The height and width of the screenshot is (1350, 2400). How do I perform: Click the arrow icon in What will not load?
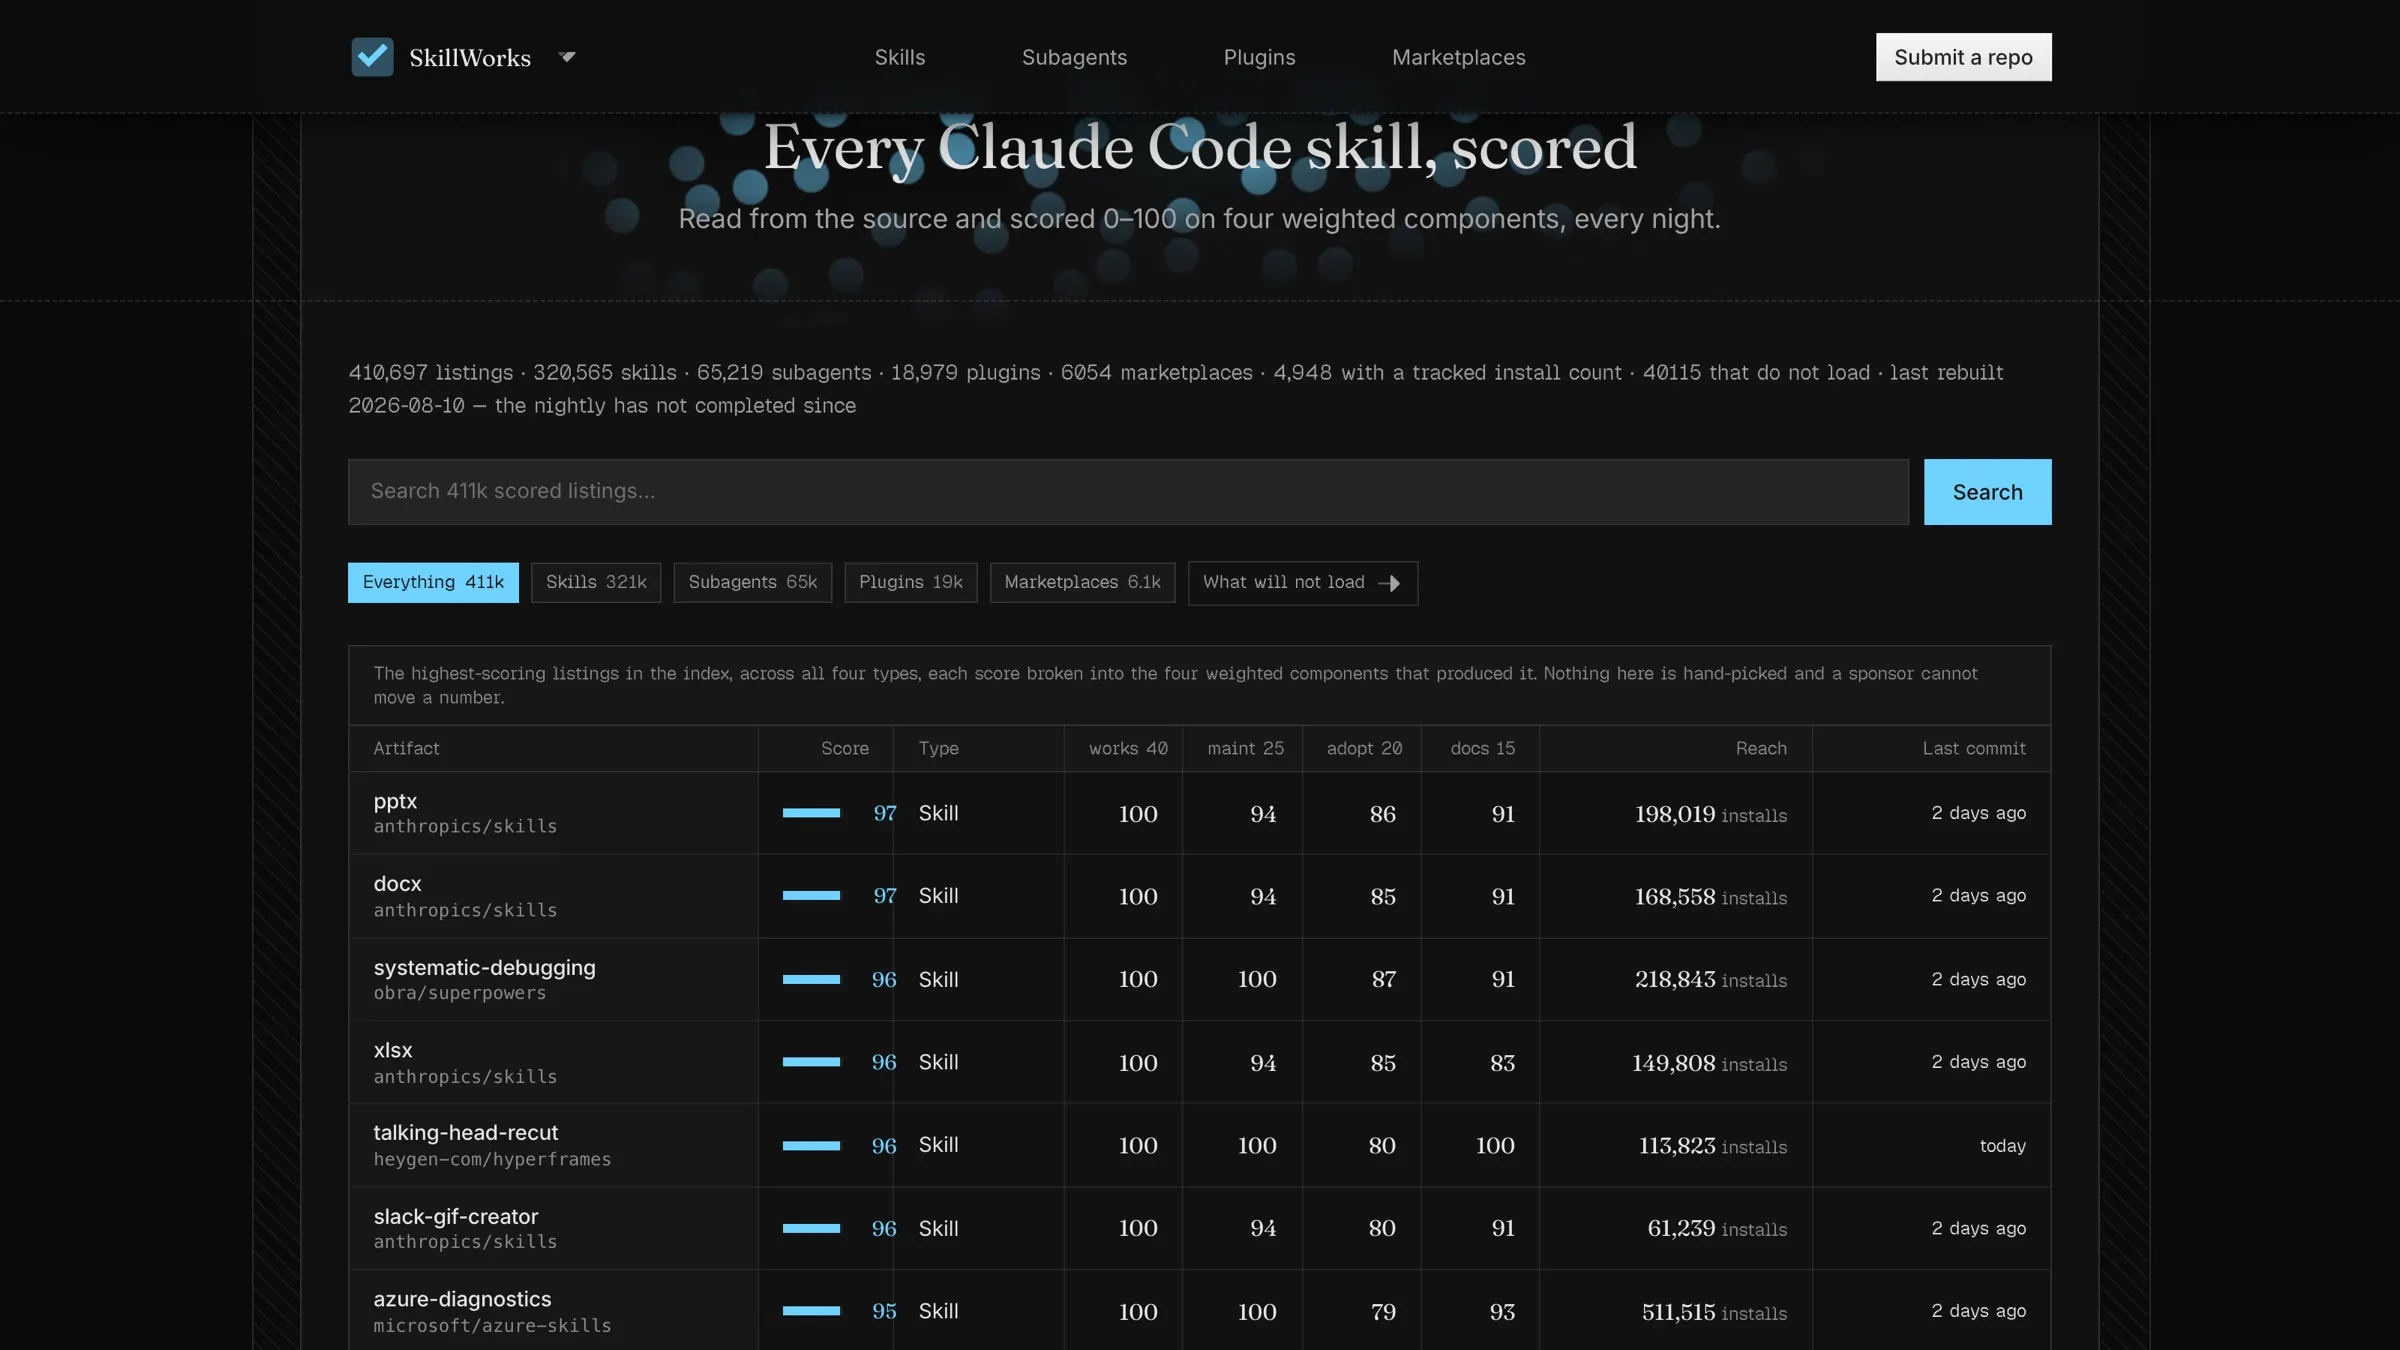pyautogui.click(x=1389, y=583)
